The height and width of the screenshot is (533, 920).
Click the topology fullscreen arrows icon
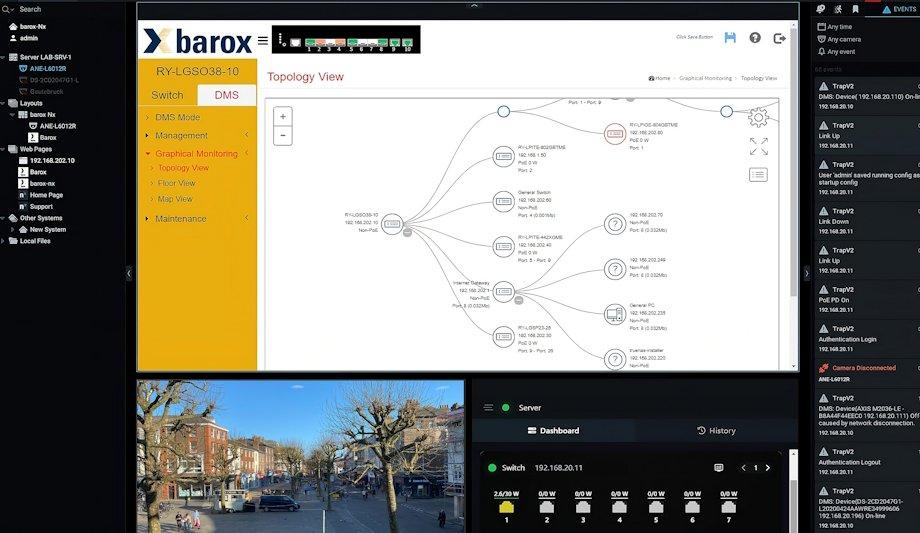(x=759, y=147)
